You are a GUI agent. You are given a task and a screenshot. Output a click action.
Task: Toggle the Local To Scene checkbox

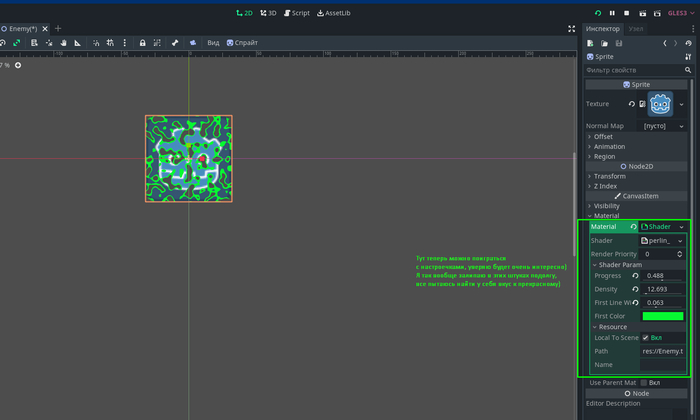[645, 337]
